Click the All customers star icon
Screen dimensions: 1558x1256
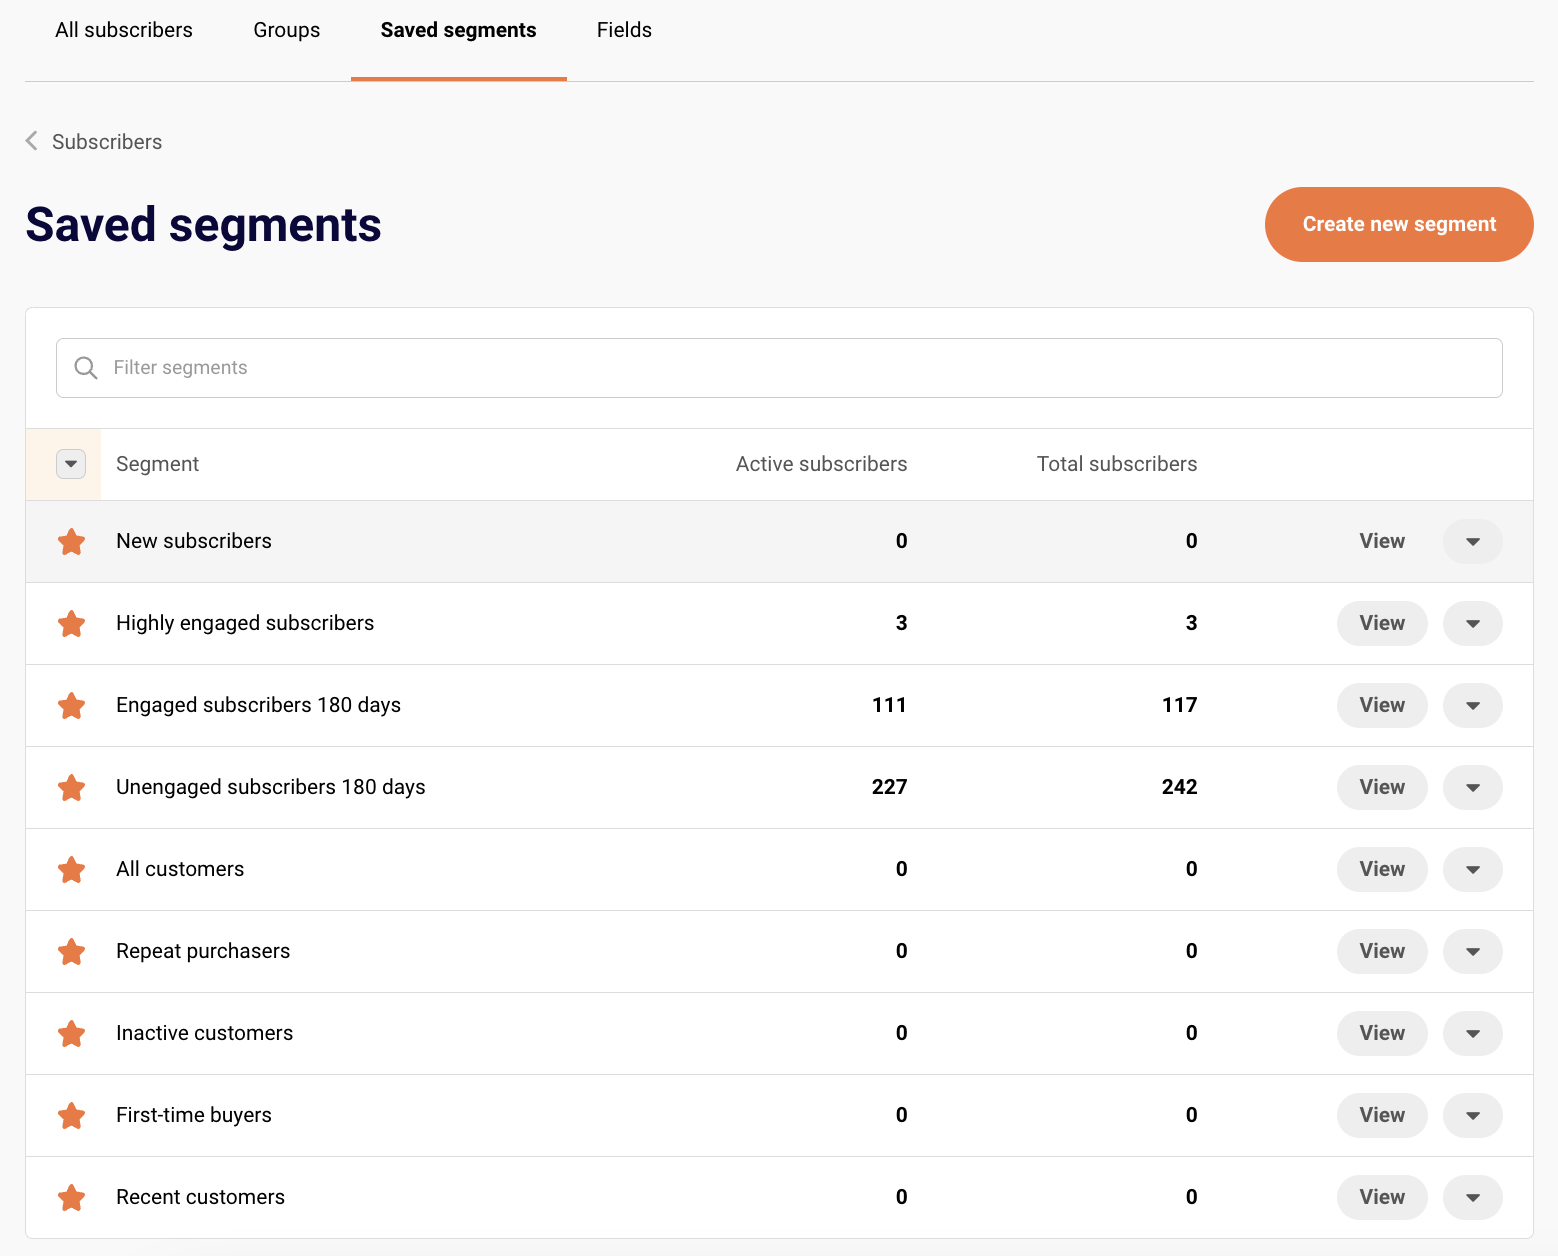71,870
